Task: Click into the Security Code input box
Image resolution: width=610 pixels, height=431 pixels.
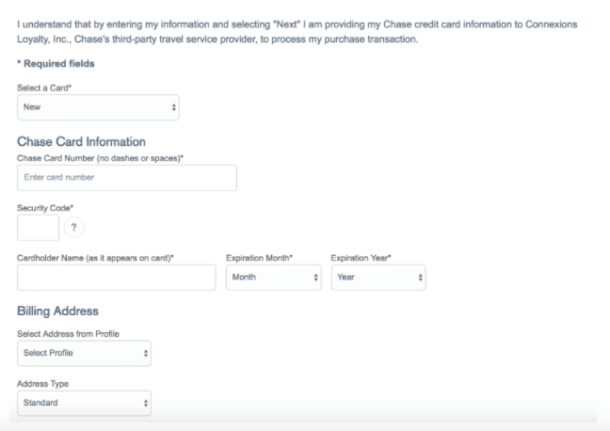Action: pyautogui.click(x=38, y=228)
